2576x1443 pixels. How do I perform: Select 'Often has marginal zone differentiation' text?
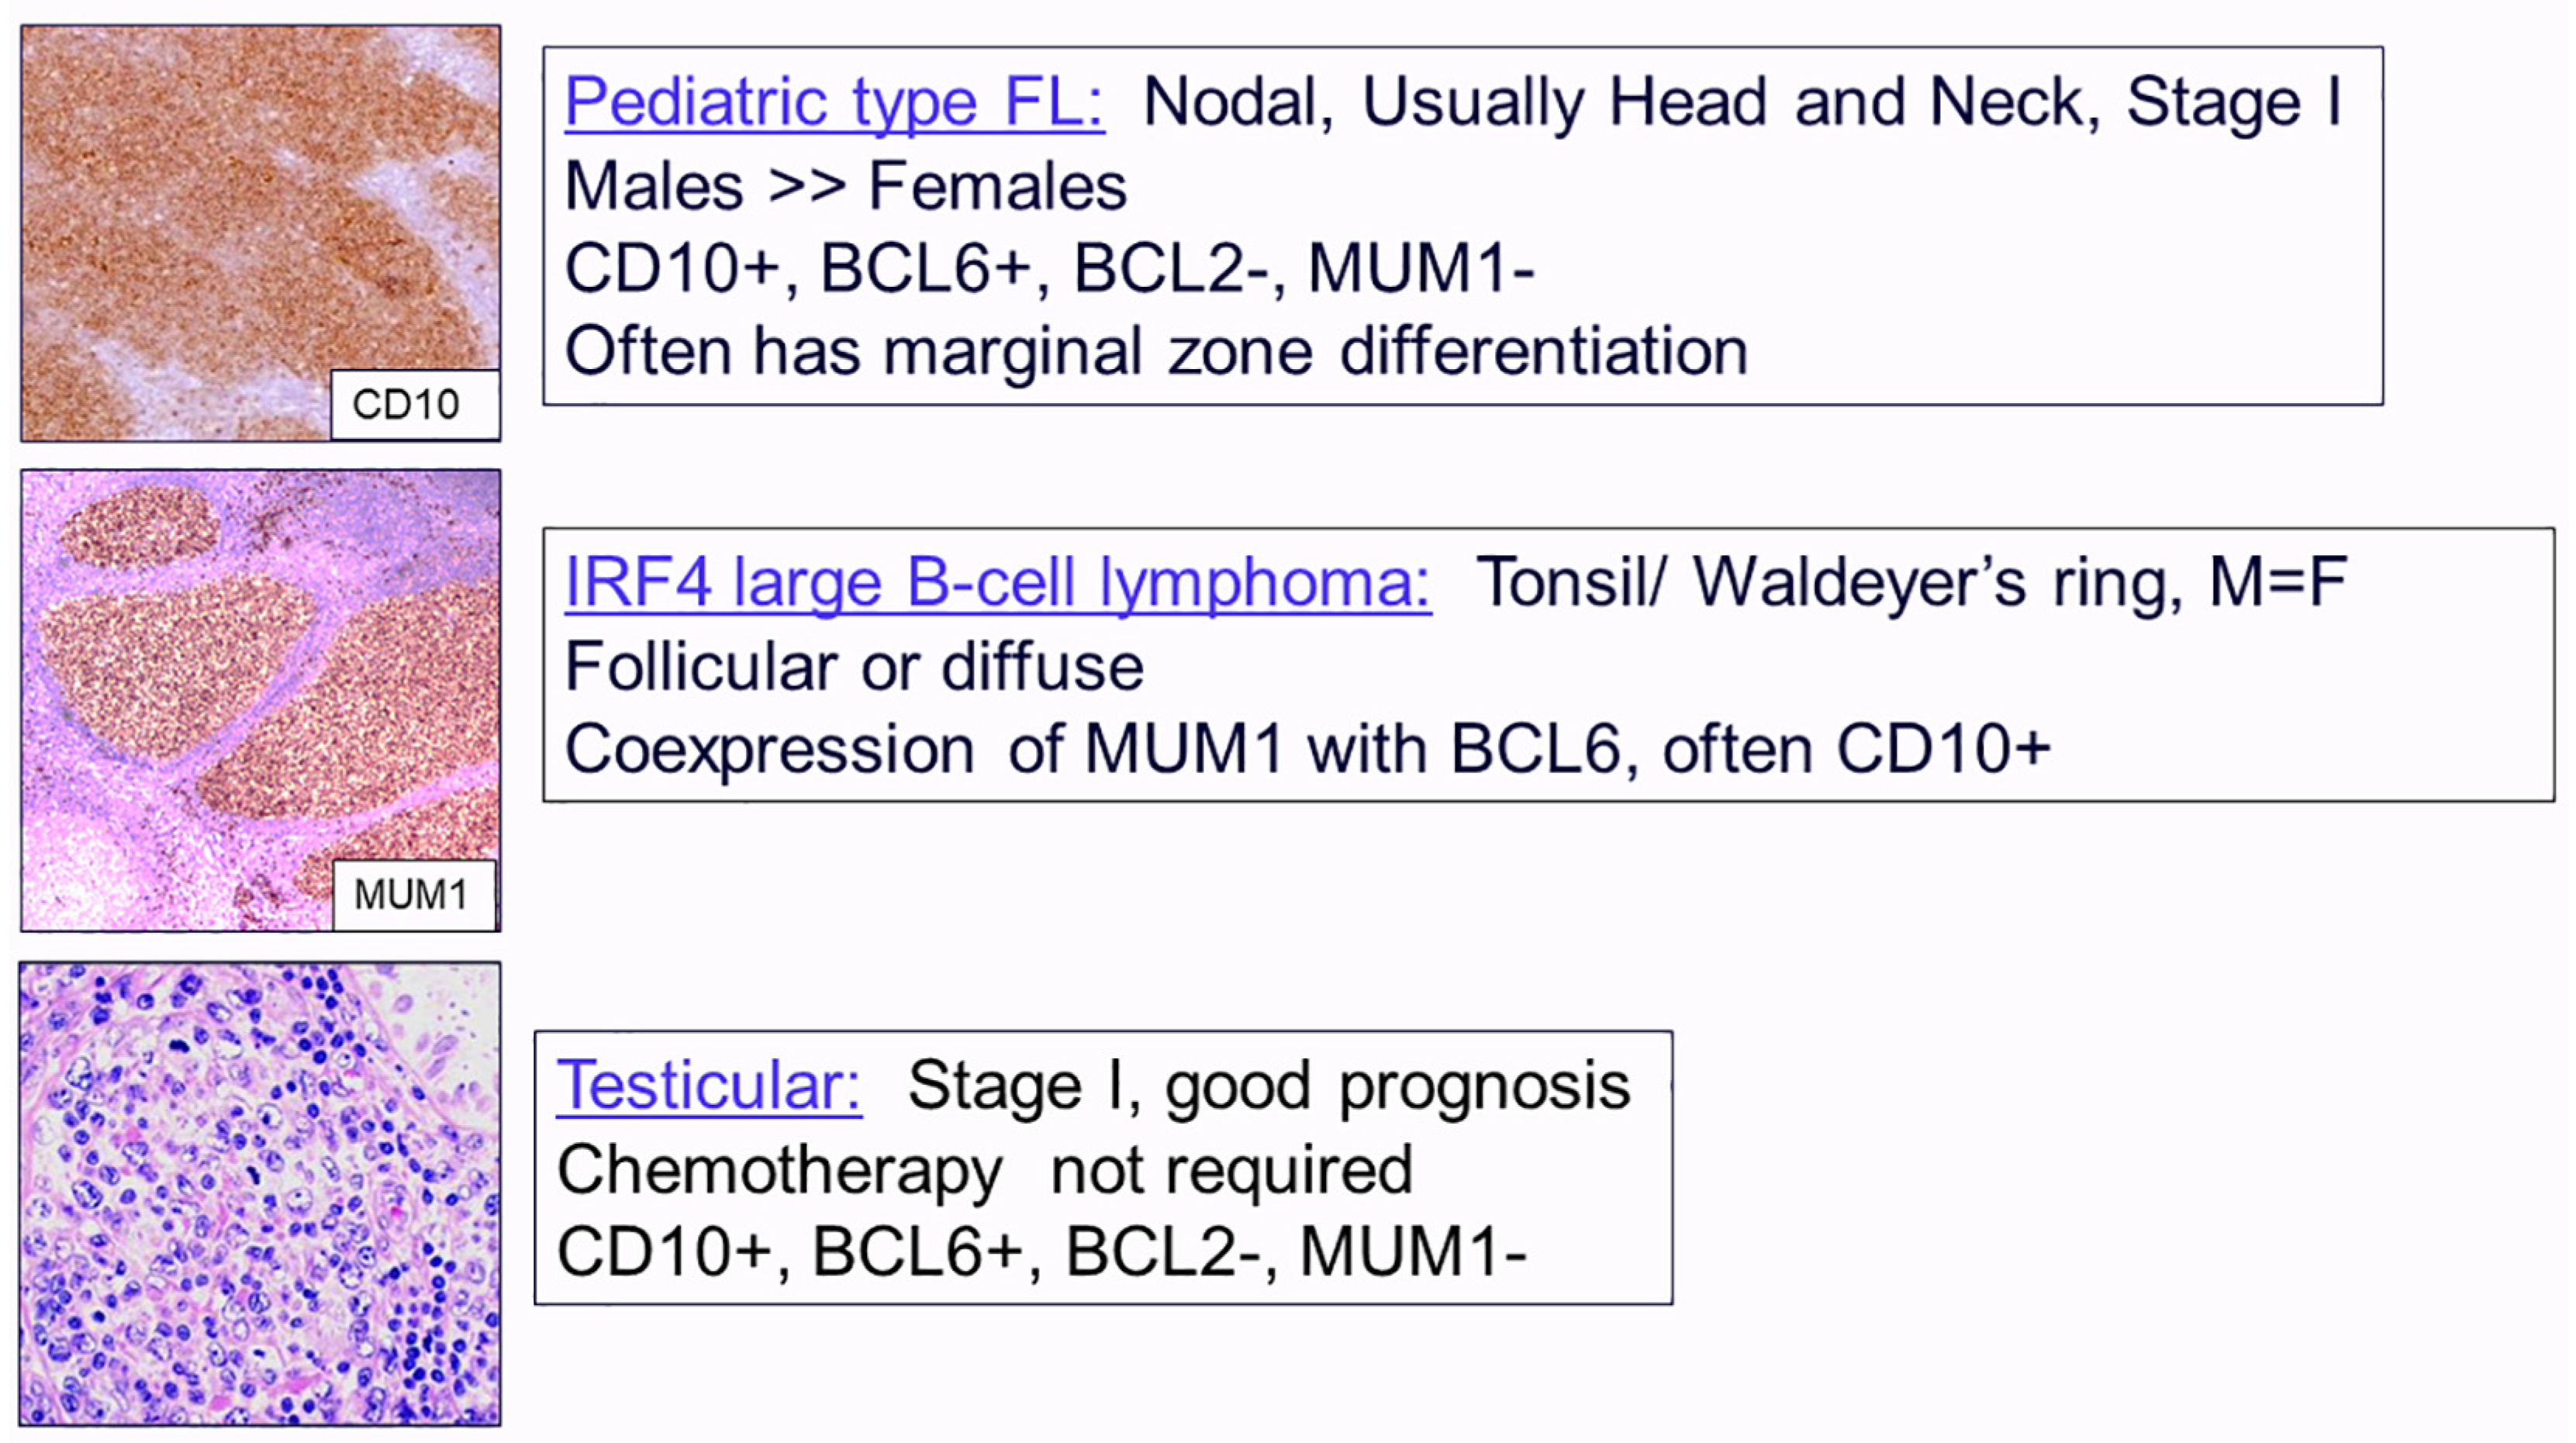tap(1155, 352)
